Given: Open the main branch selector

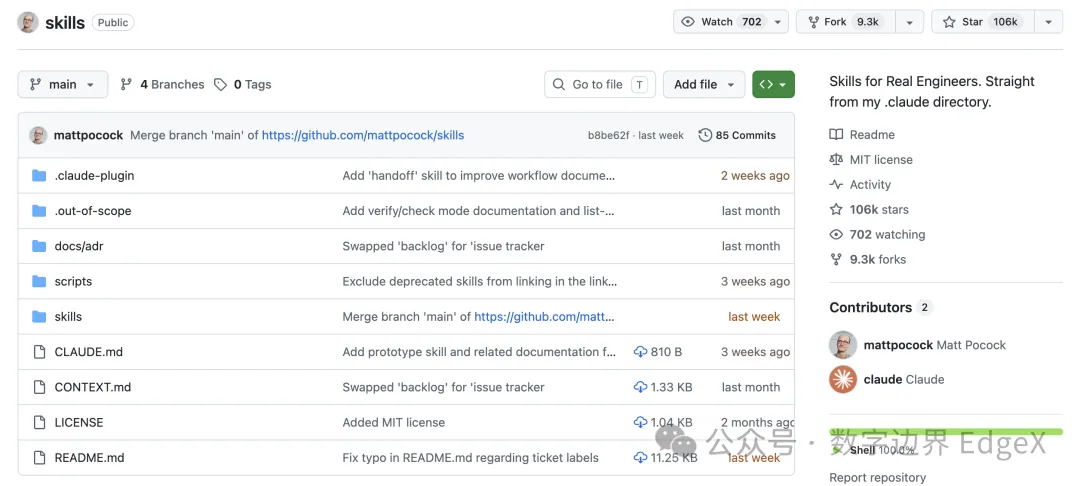Looking at the screenshot, I should coord(63,84).
